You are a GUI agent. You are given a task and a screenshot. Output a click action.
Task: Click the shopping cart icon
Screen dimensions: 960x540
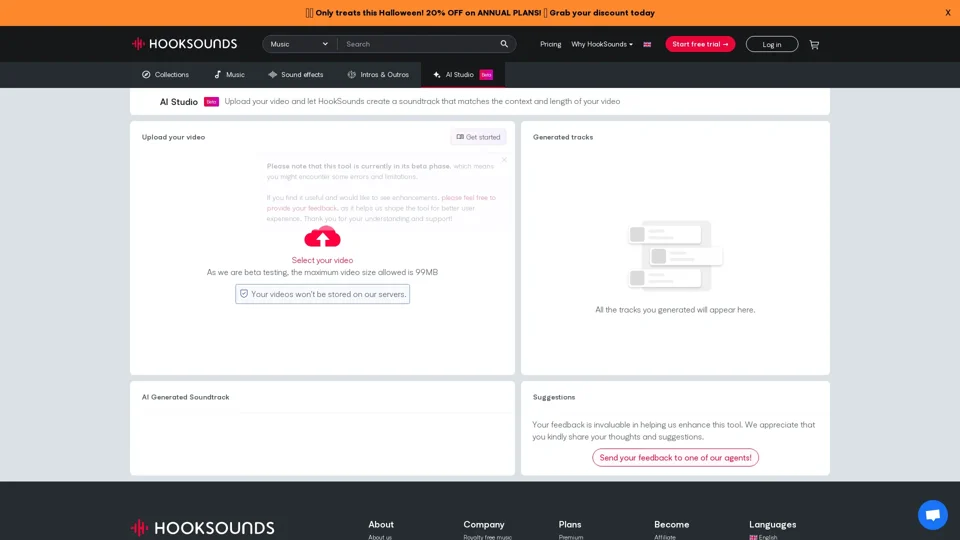tap(814, 44)
